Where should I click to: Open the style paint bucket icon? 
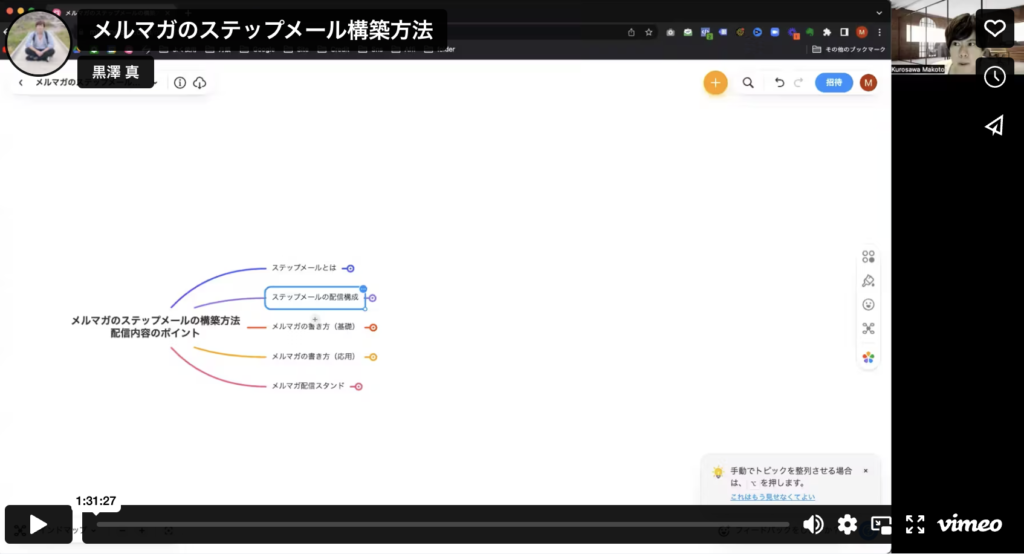[x=869, y=281]
